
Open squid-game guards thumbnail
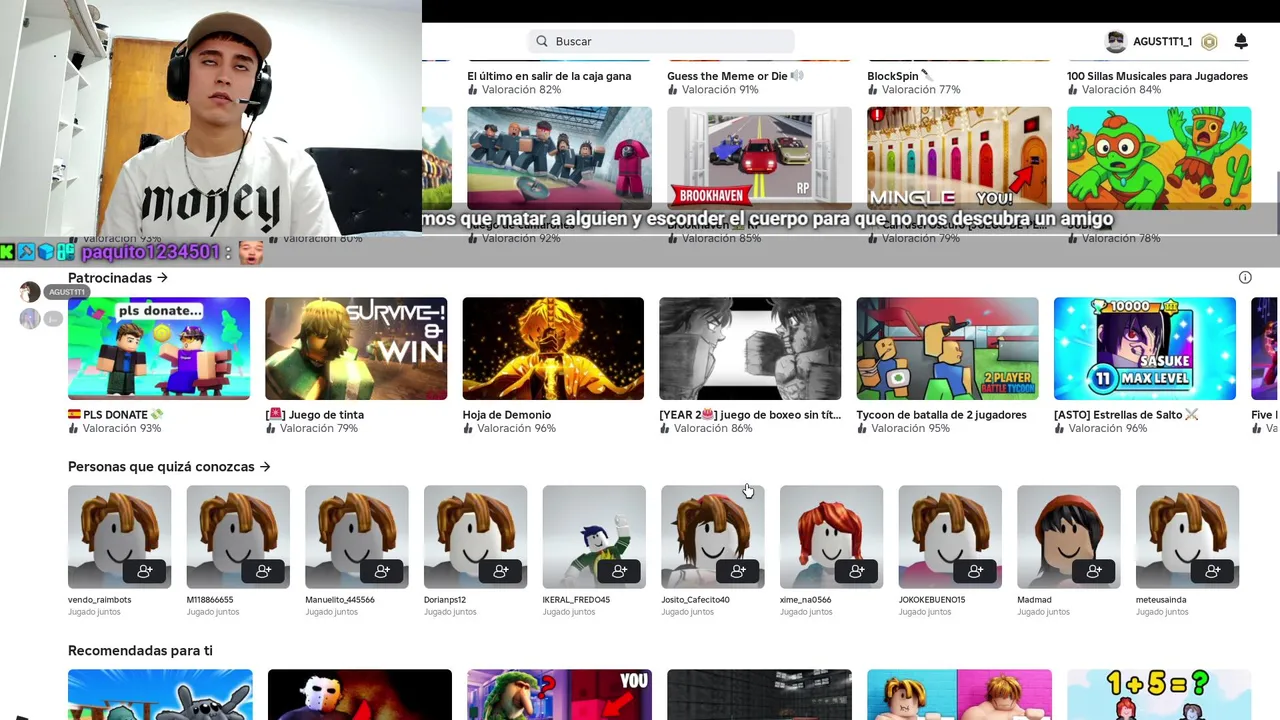coord(560,158)
